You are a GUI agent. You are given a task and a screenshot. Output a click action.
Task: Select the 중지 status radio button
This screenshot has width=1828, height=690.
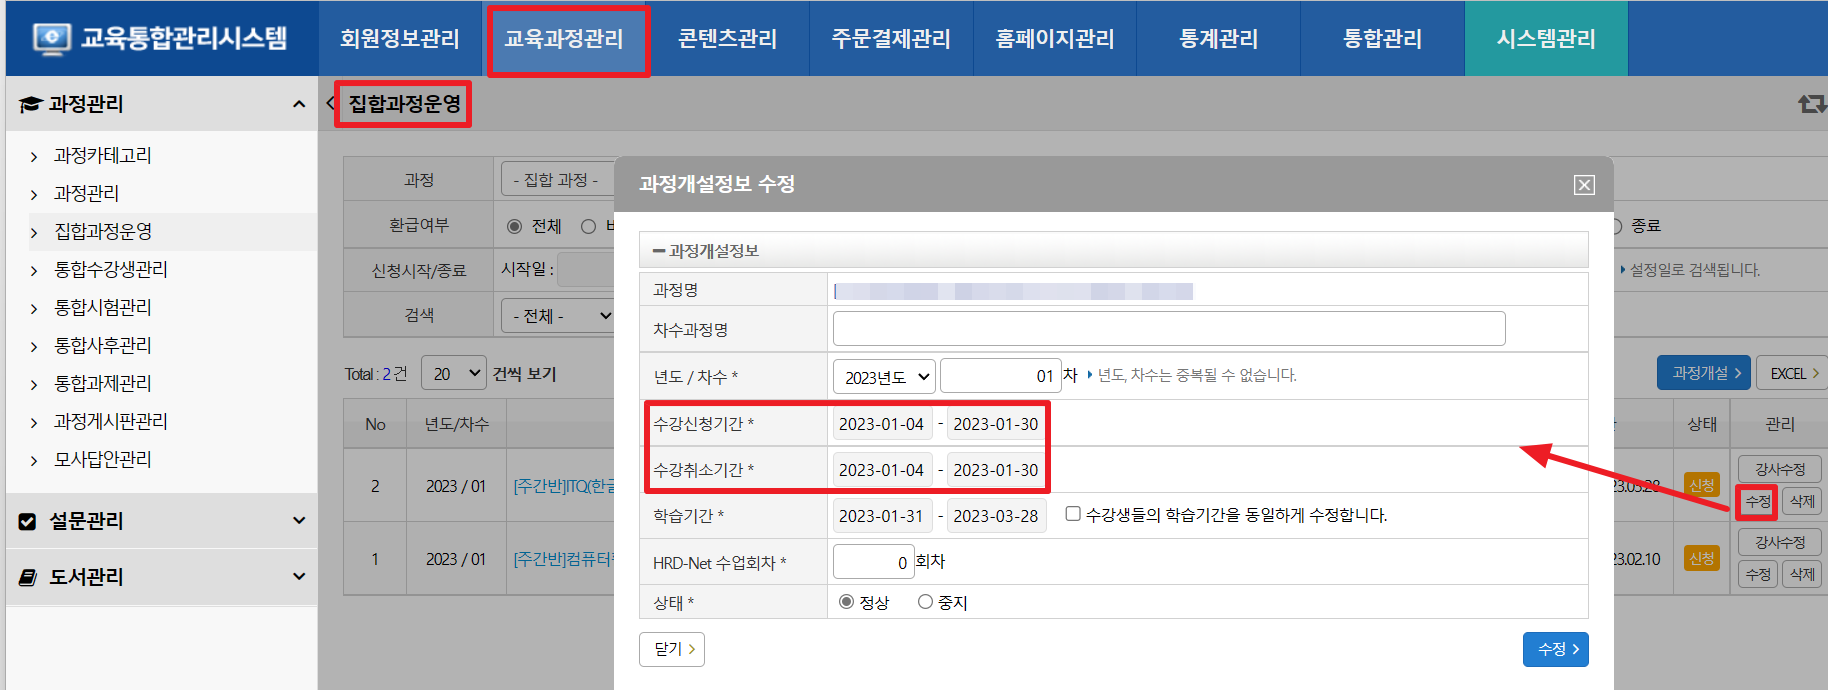click(925, 602)
